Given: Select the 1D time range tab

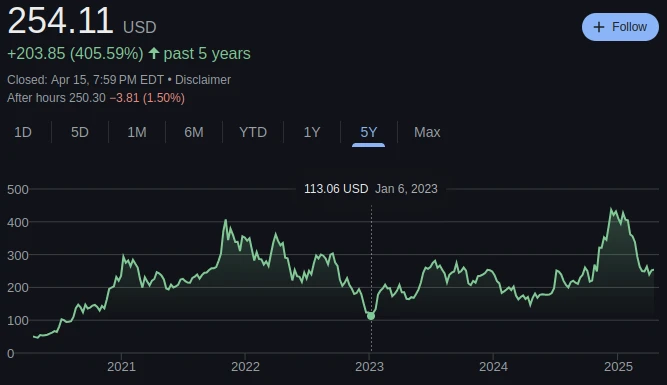Looking at the screenshot, I should point(23,132).
